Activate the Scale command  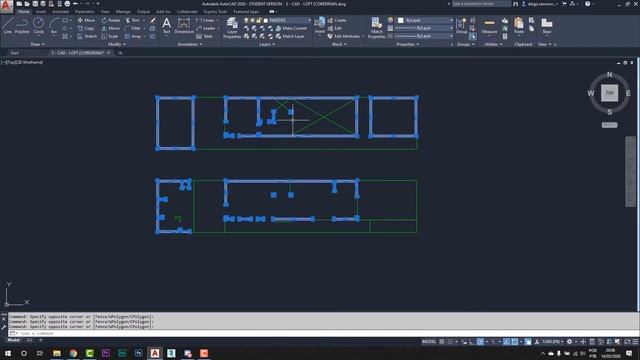110,36
